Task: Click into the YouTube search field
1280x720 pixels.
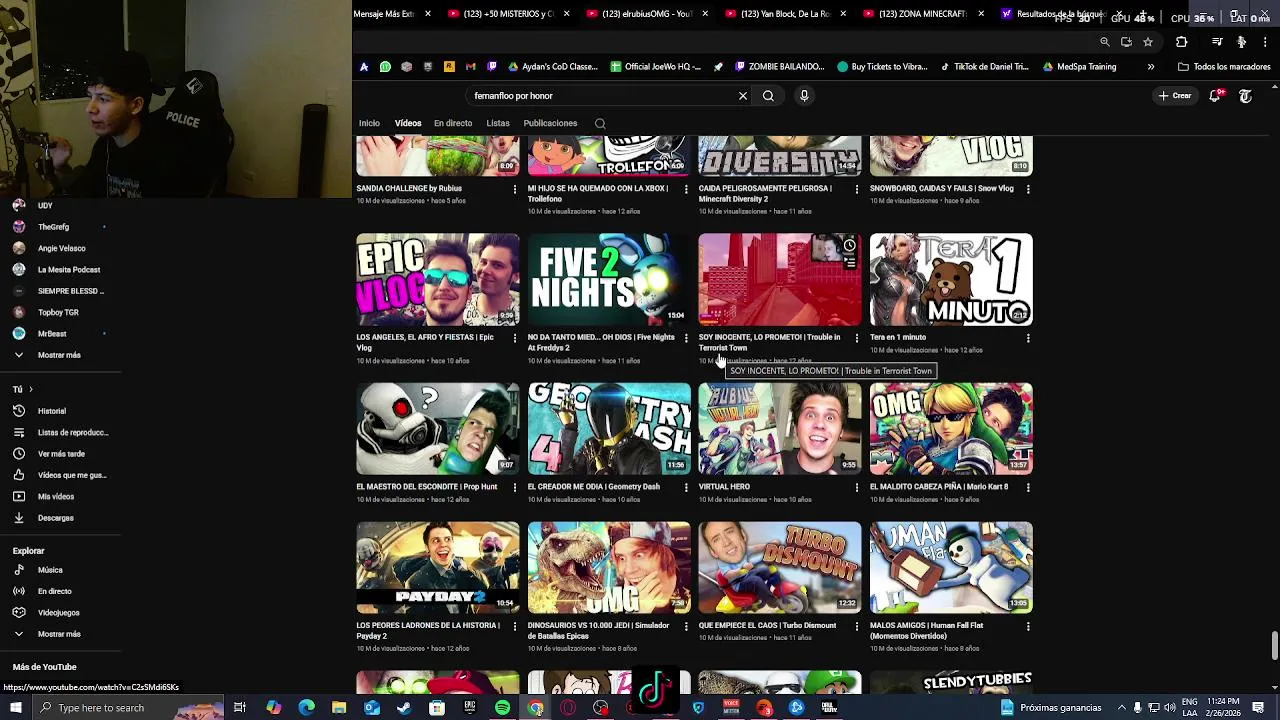Action: pos(600,96)
